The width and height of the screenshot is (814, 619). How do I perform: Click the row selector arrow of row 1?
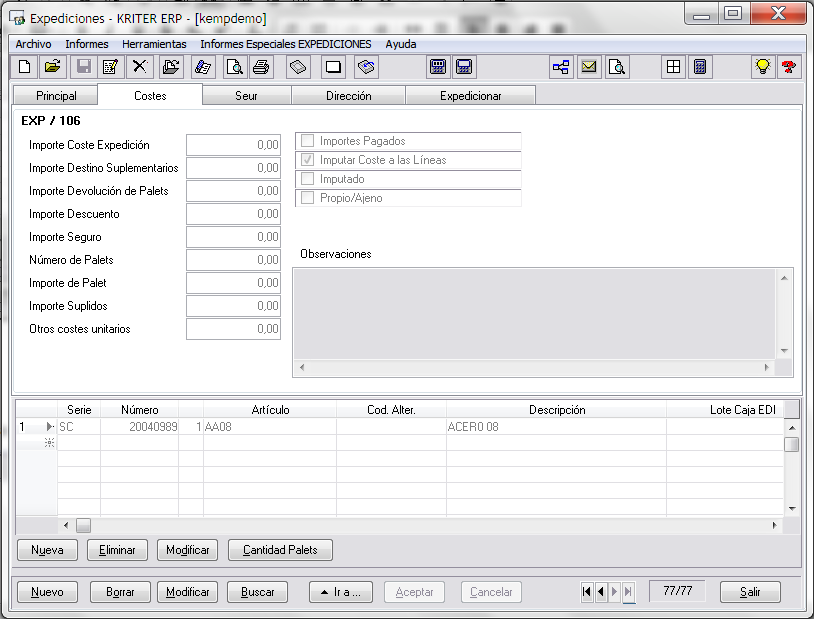tap(49, 427)
